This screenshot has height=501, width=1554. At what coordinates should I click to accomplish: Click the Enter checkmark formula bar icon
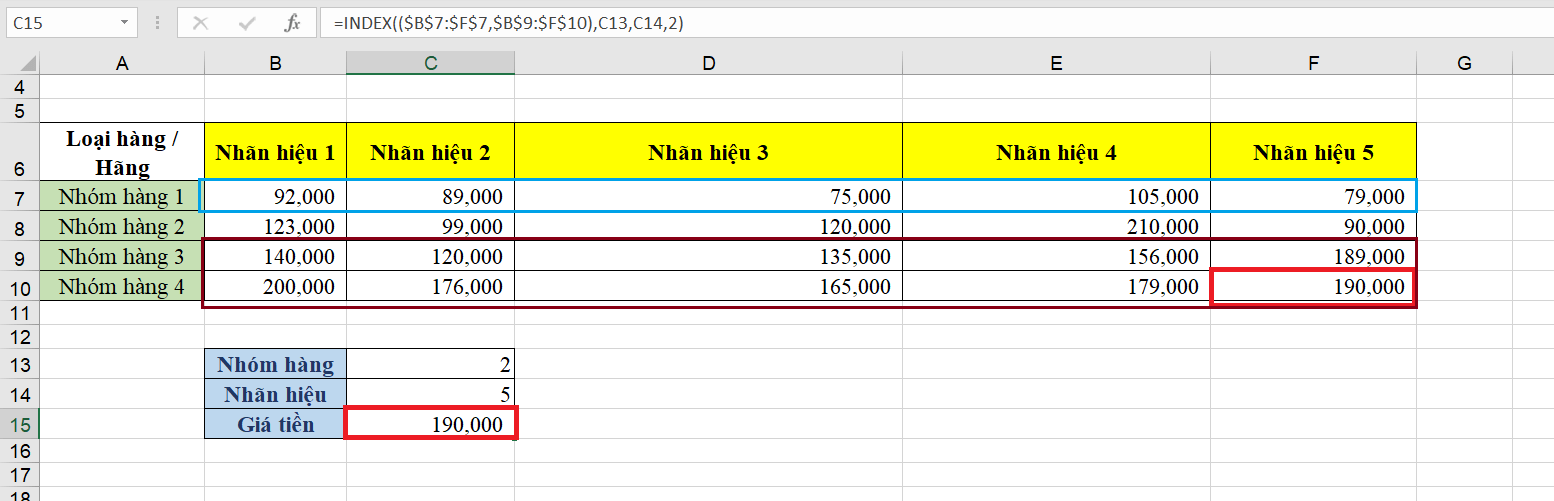click(x=246, y=22)
